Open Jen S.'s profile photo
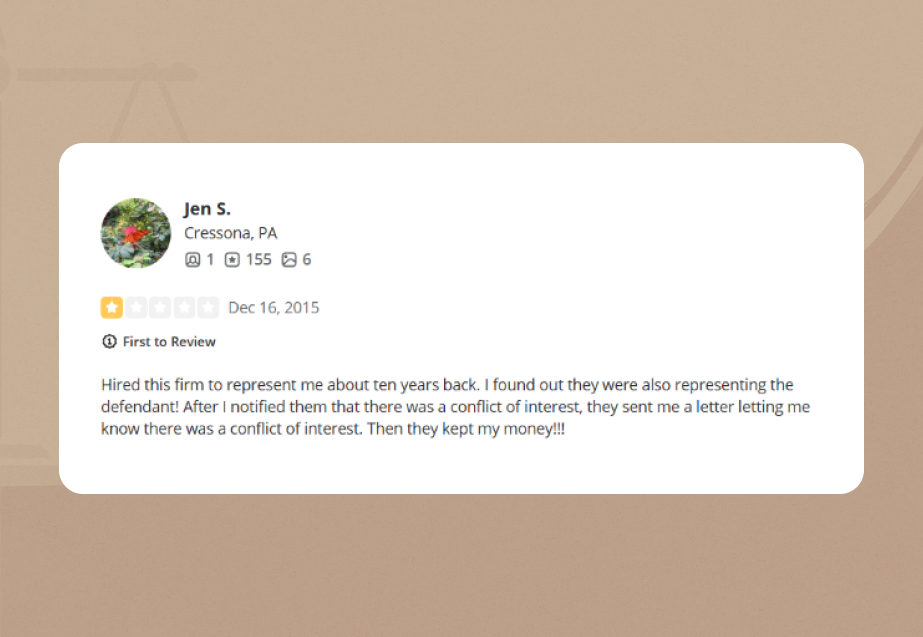Screen dimensions: 923x637 136,233
